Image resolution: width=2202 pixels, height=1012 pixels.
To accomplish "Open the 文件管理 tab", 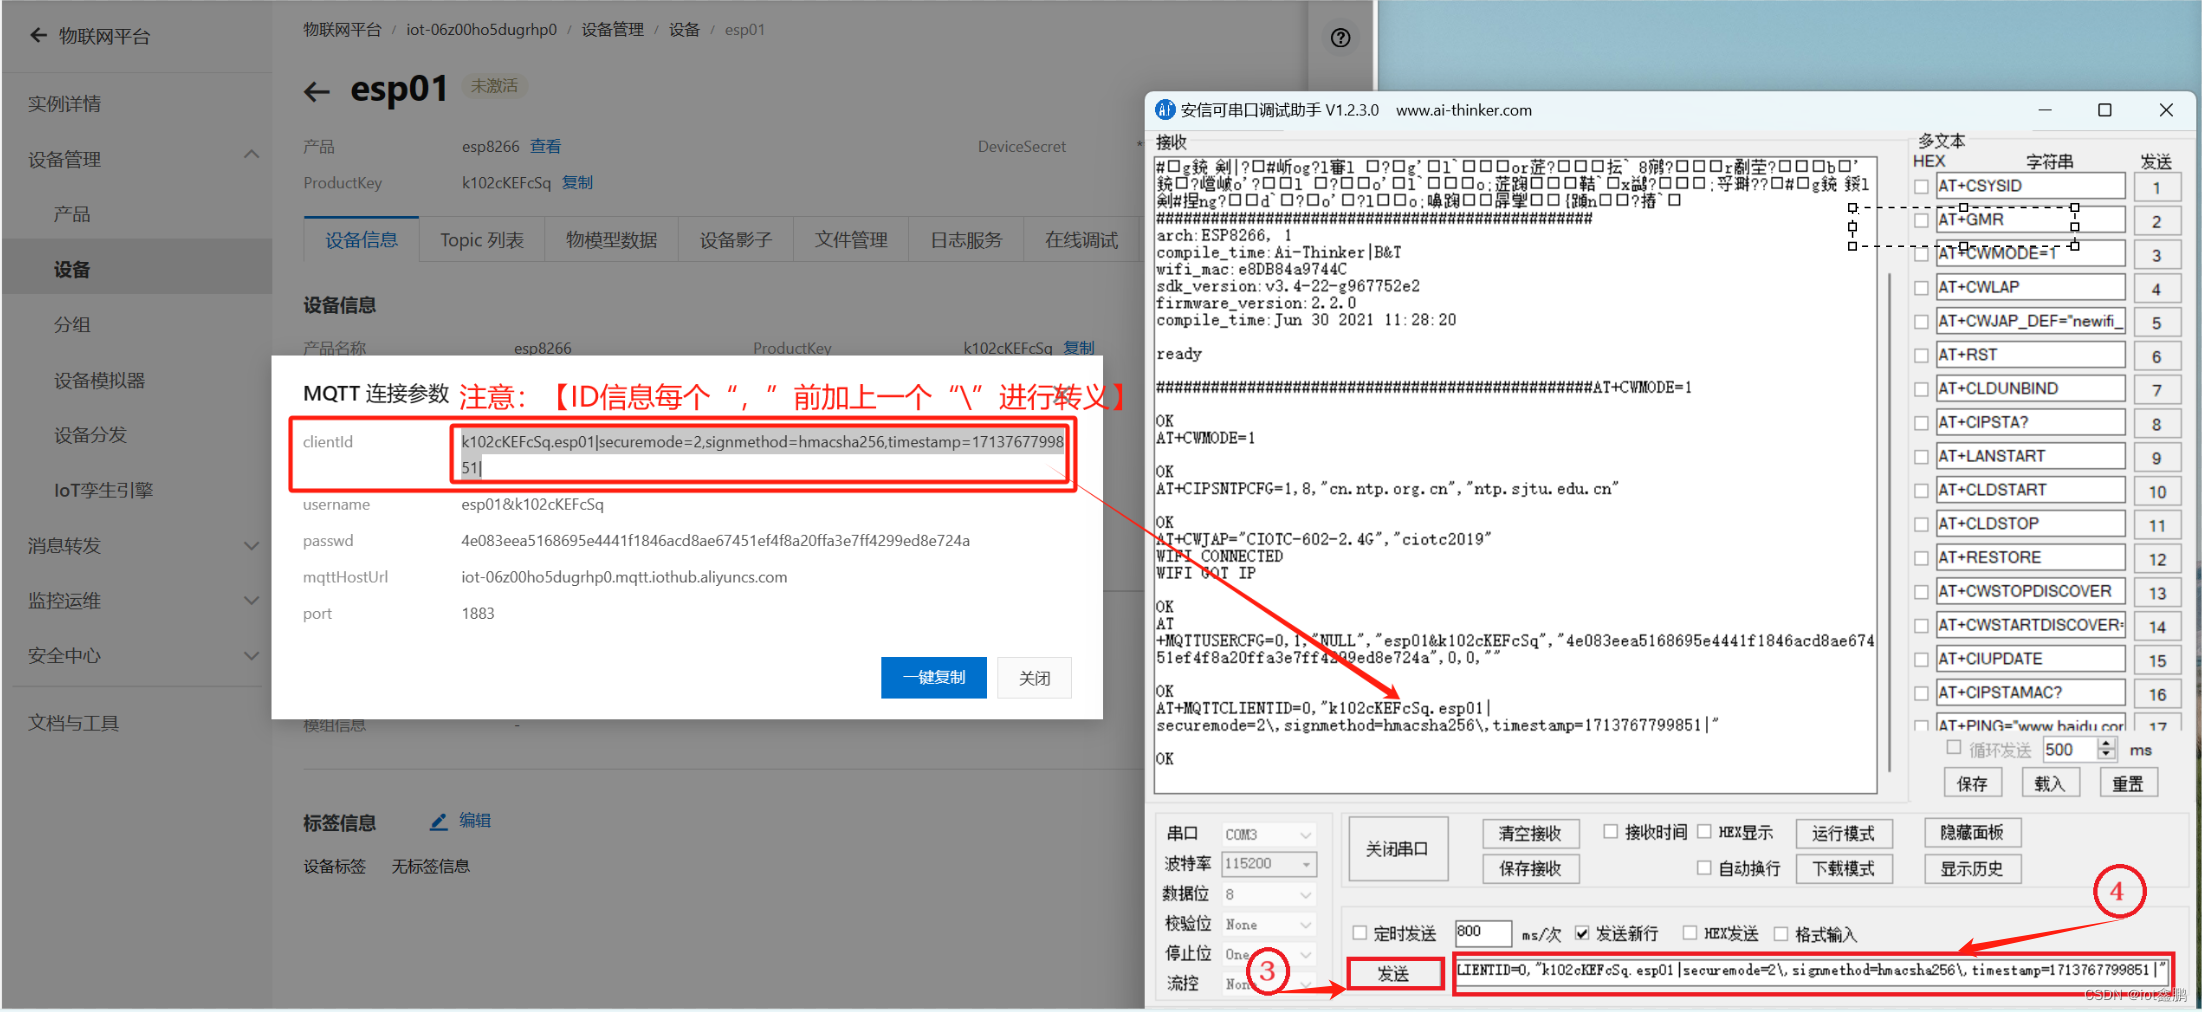I will [x=851, y=240].
